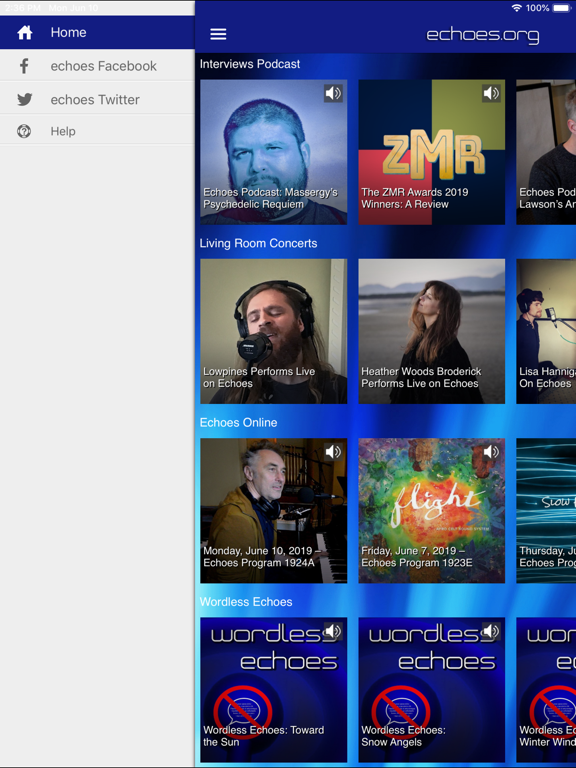Viewport: 576px width, 768px height.
Task: Open echoes Twitter menu item
Action: (97, 99)
